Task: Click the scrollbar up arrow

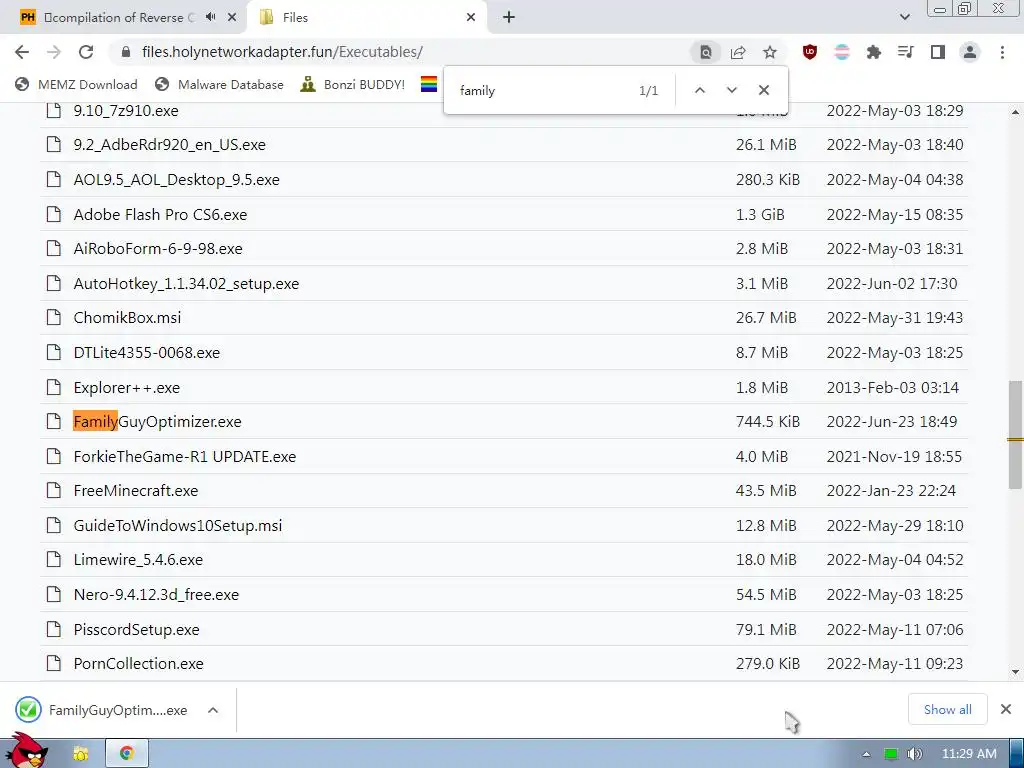Action: coord(1015,112)
